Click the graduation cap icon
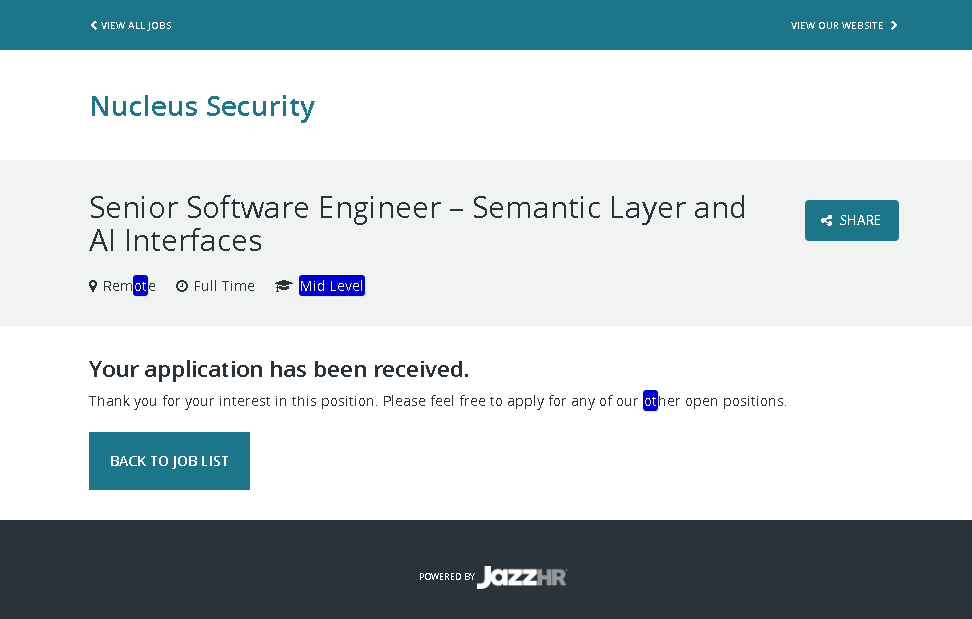Screen dimensions: 972x619 pos(284,286)
